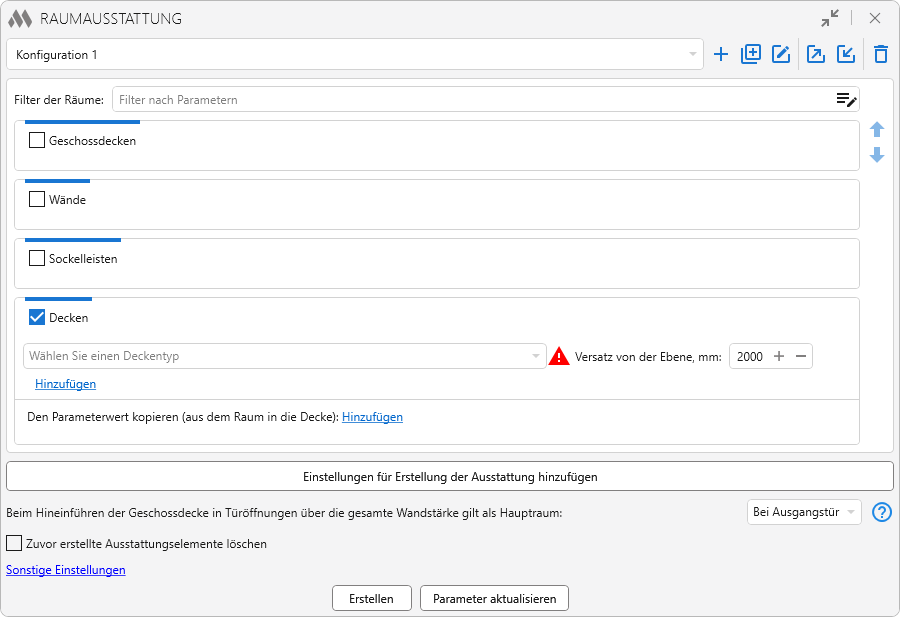Open the Sonstige Einstellungen link

point(66,570)
